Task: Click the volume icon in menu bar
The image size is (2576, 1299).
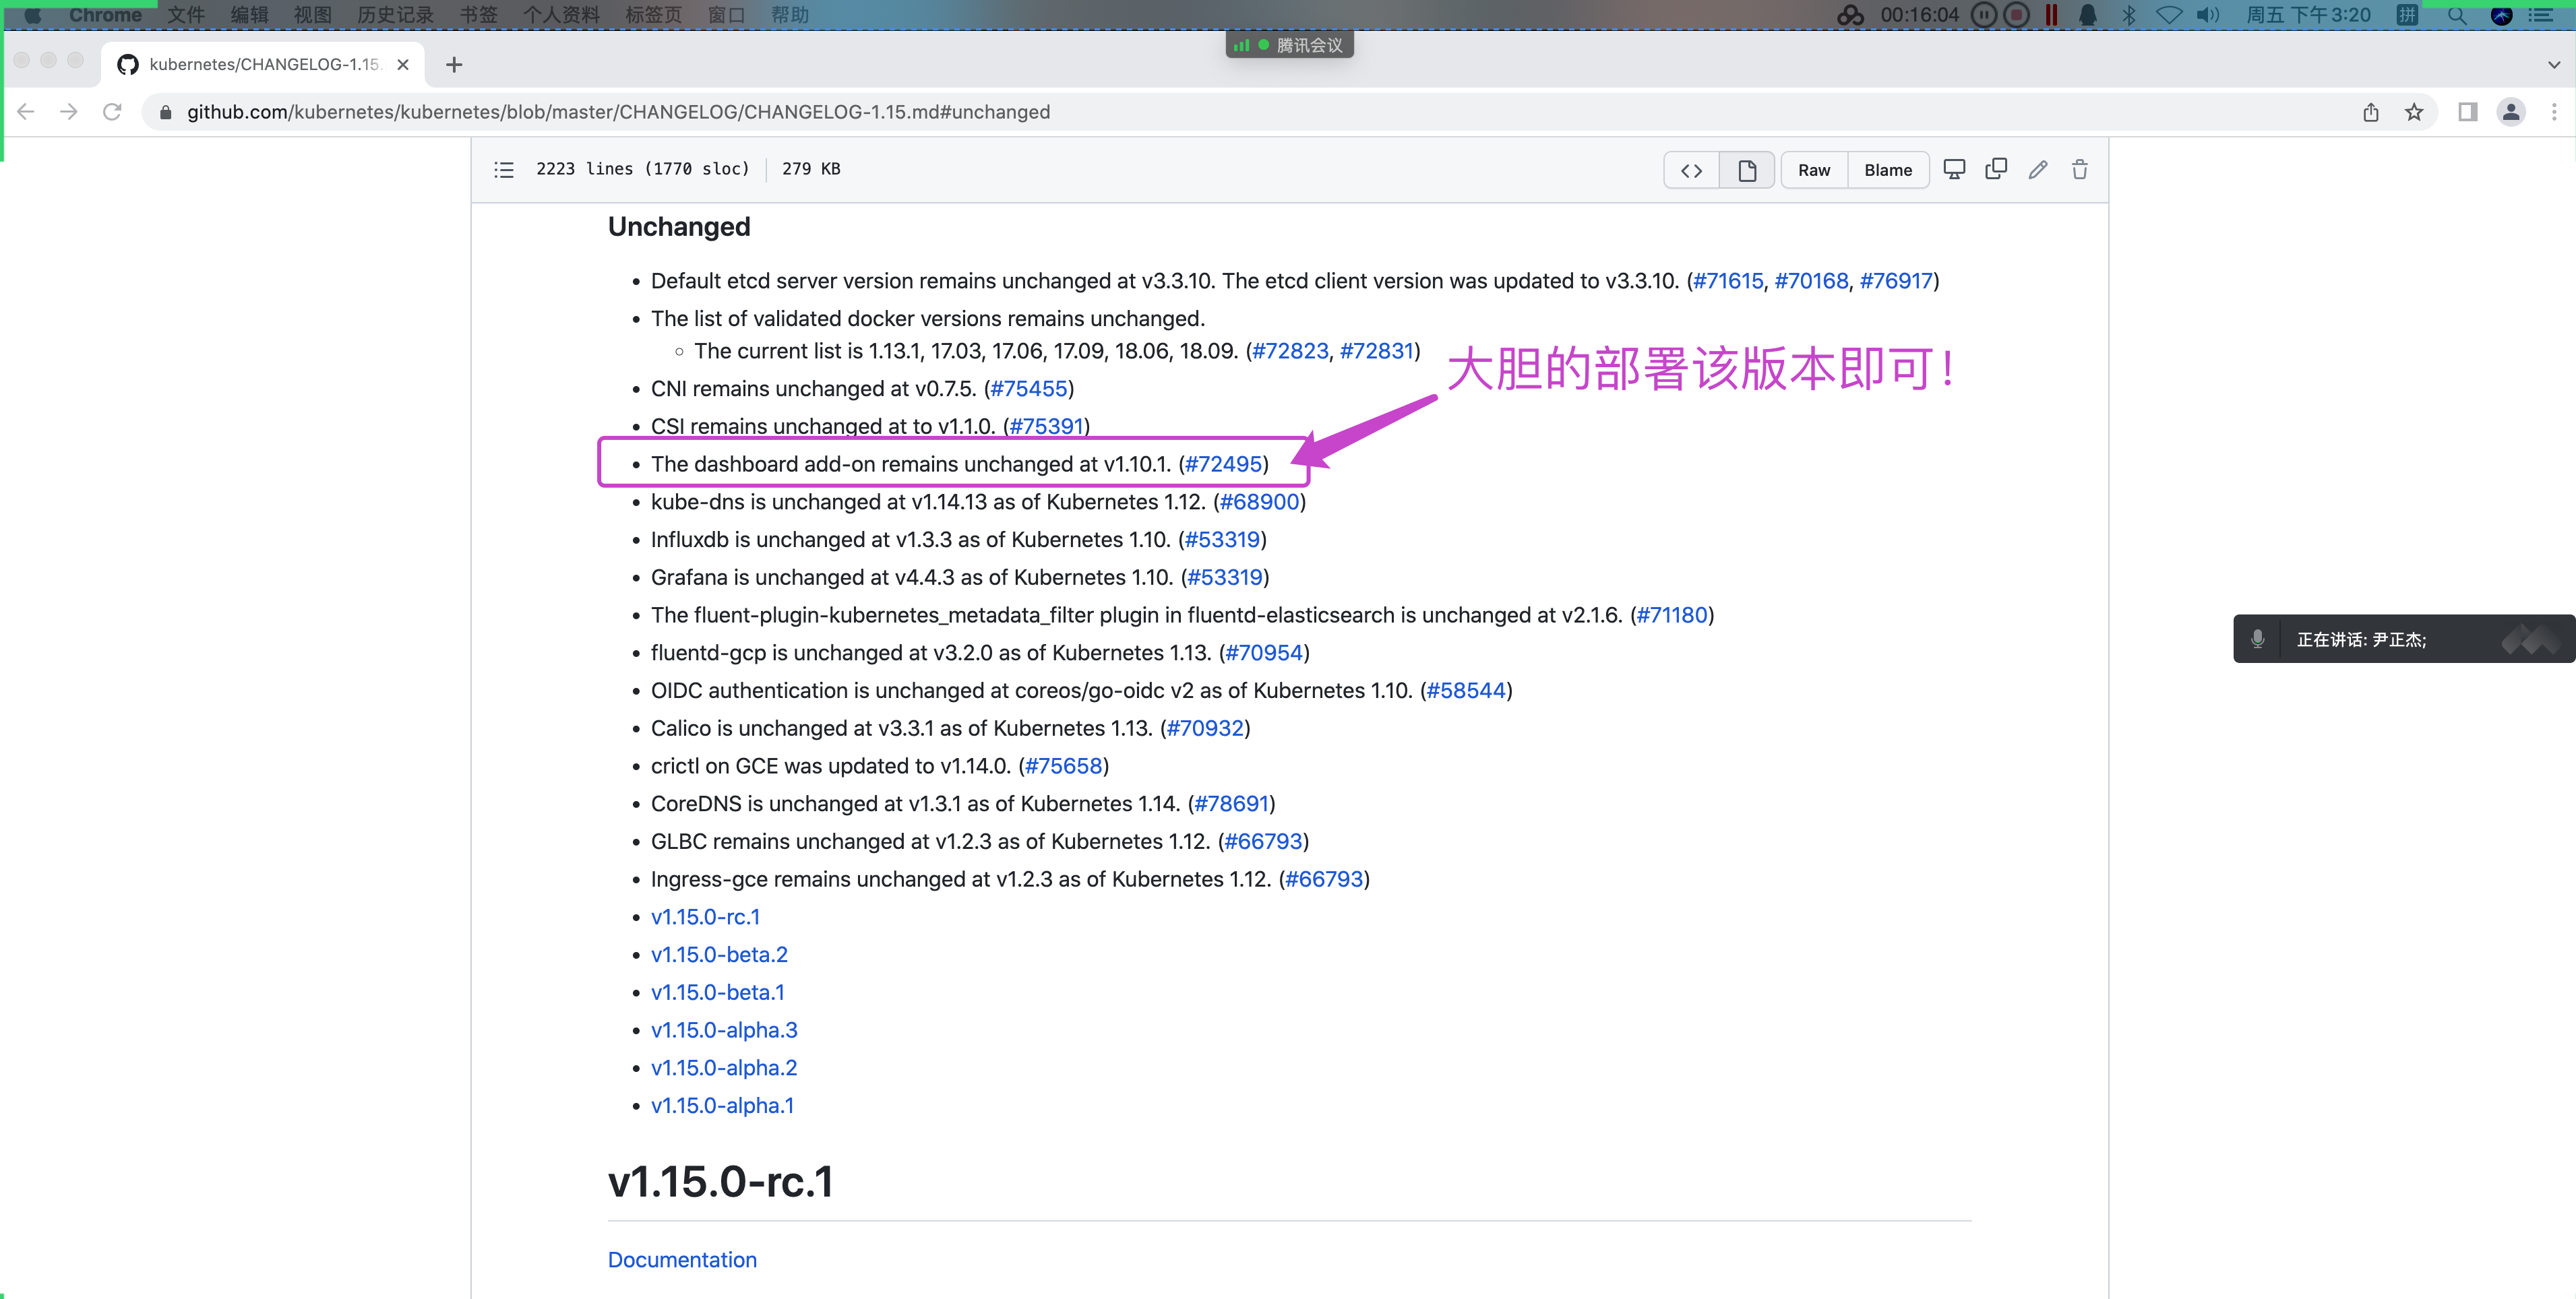Action: 2209,16
